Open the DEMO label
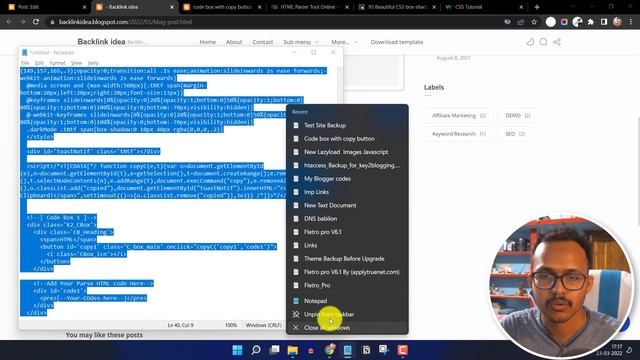Viewport: 640px width, 360px height. (x=518, y=116)
